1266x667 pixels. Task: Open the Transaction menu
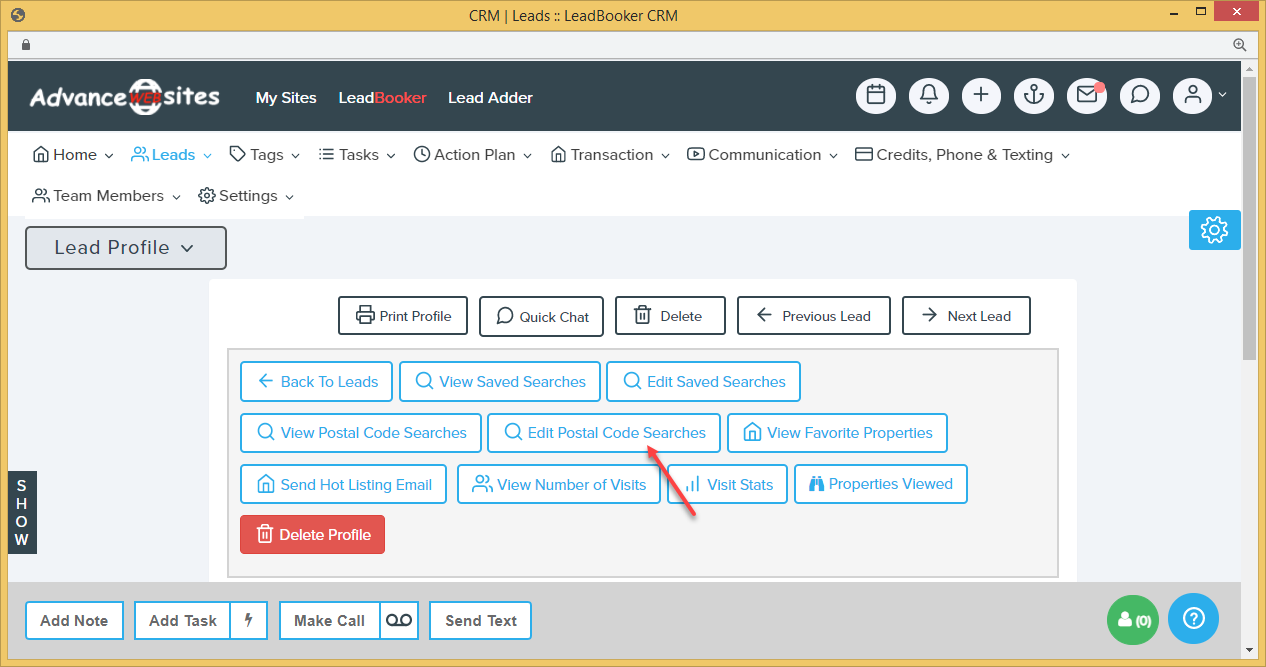tap(611, 155)
